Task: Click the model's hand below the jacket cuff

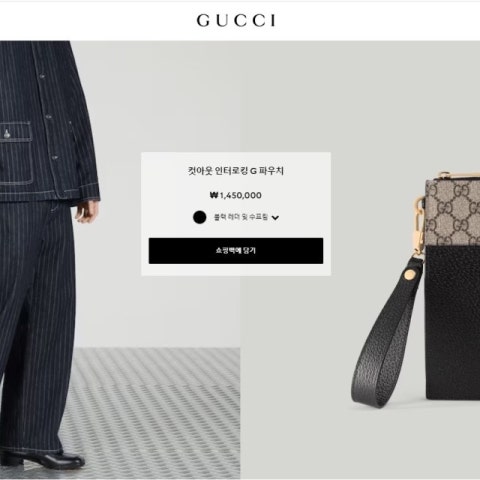Action: pyautogui.click(x=86, y=210)
